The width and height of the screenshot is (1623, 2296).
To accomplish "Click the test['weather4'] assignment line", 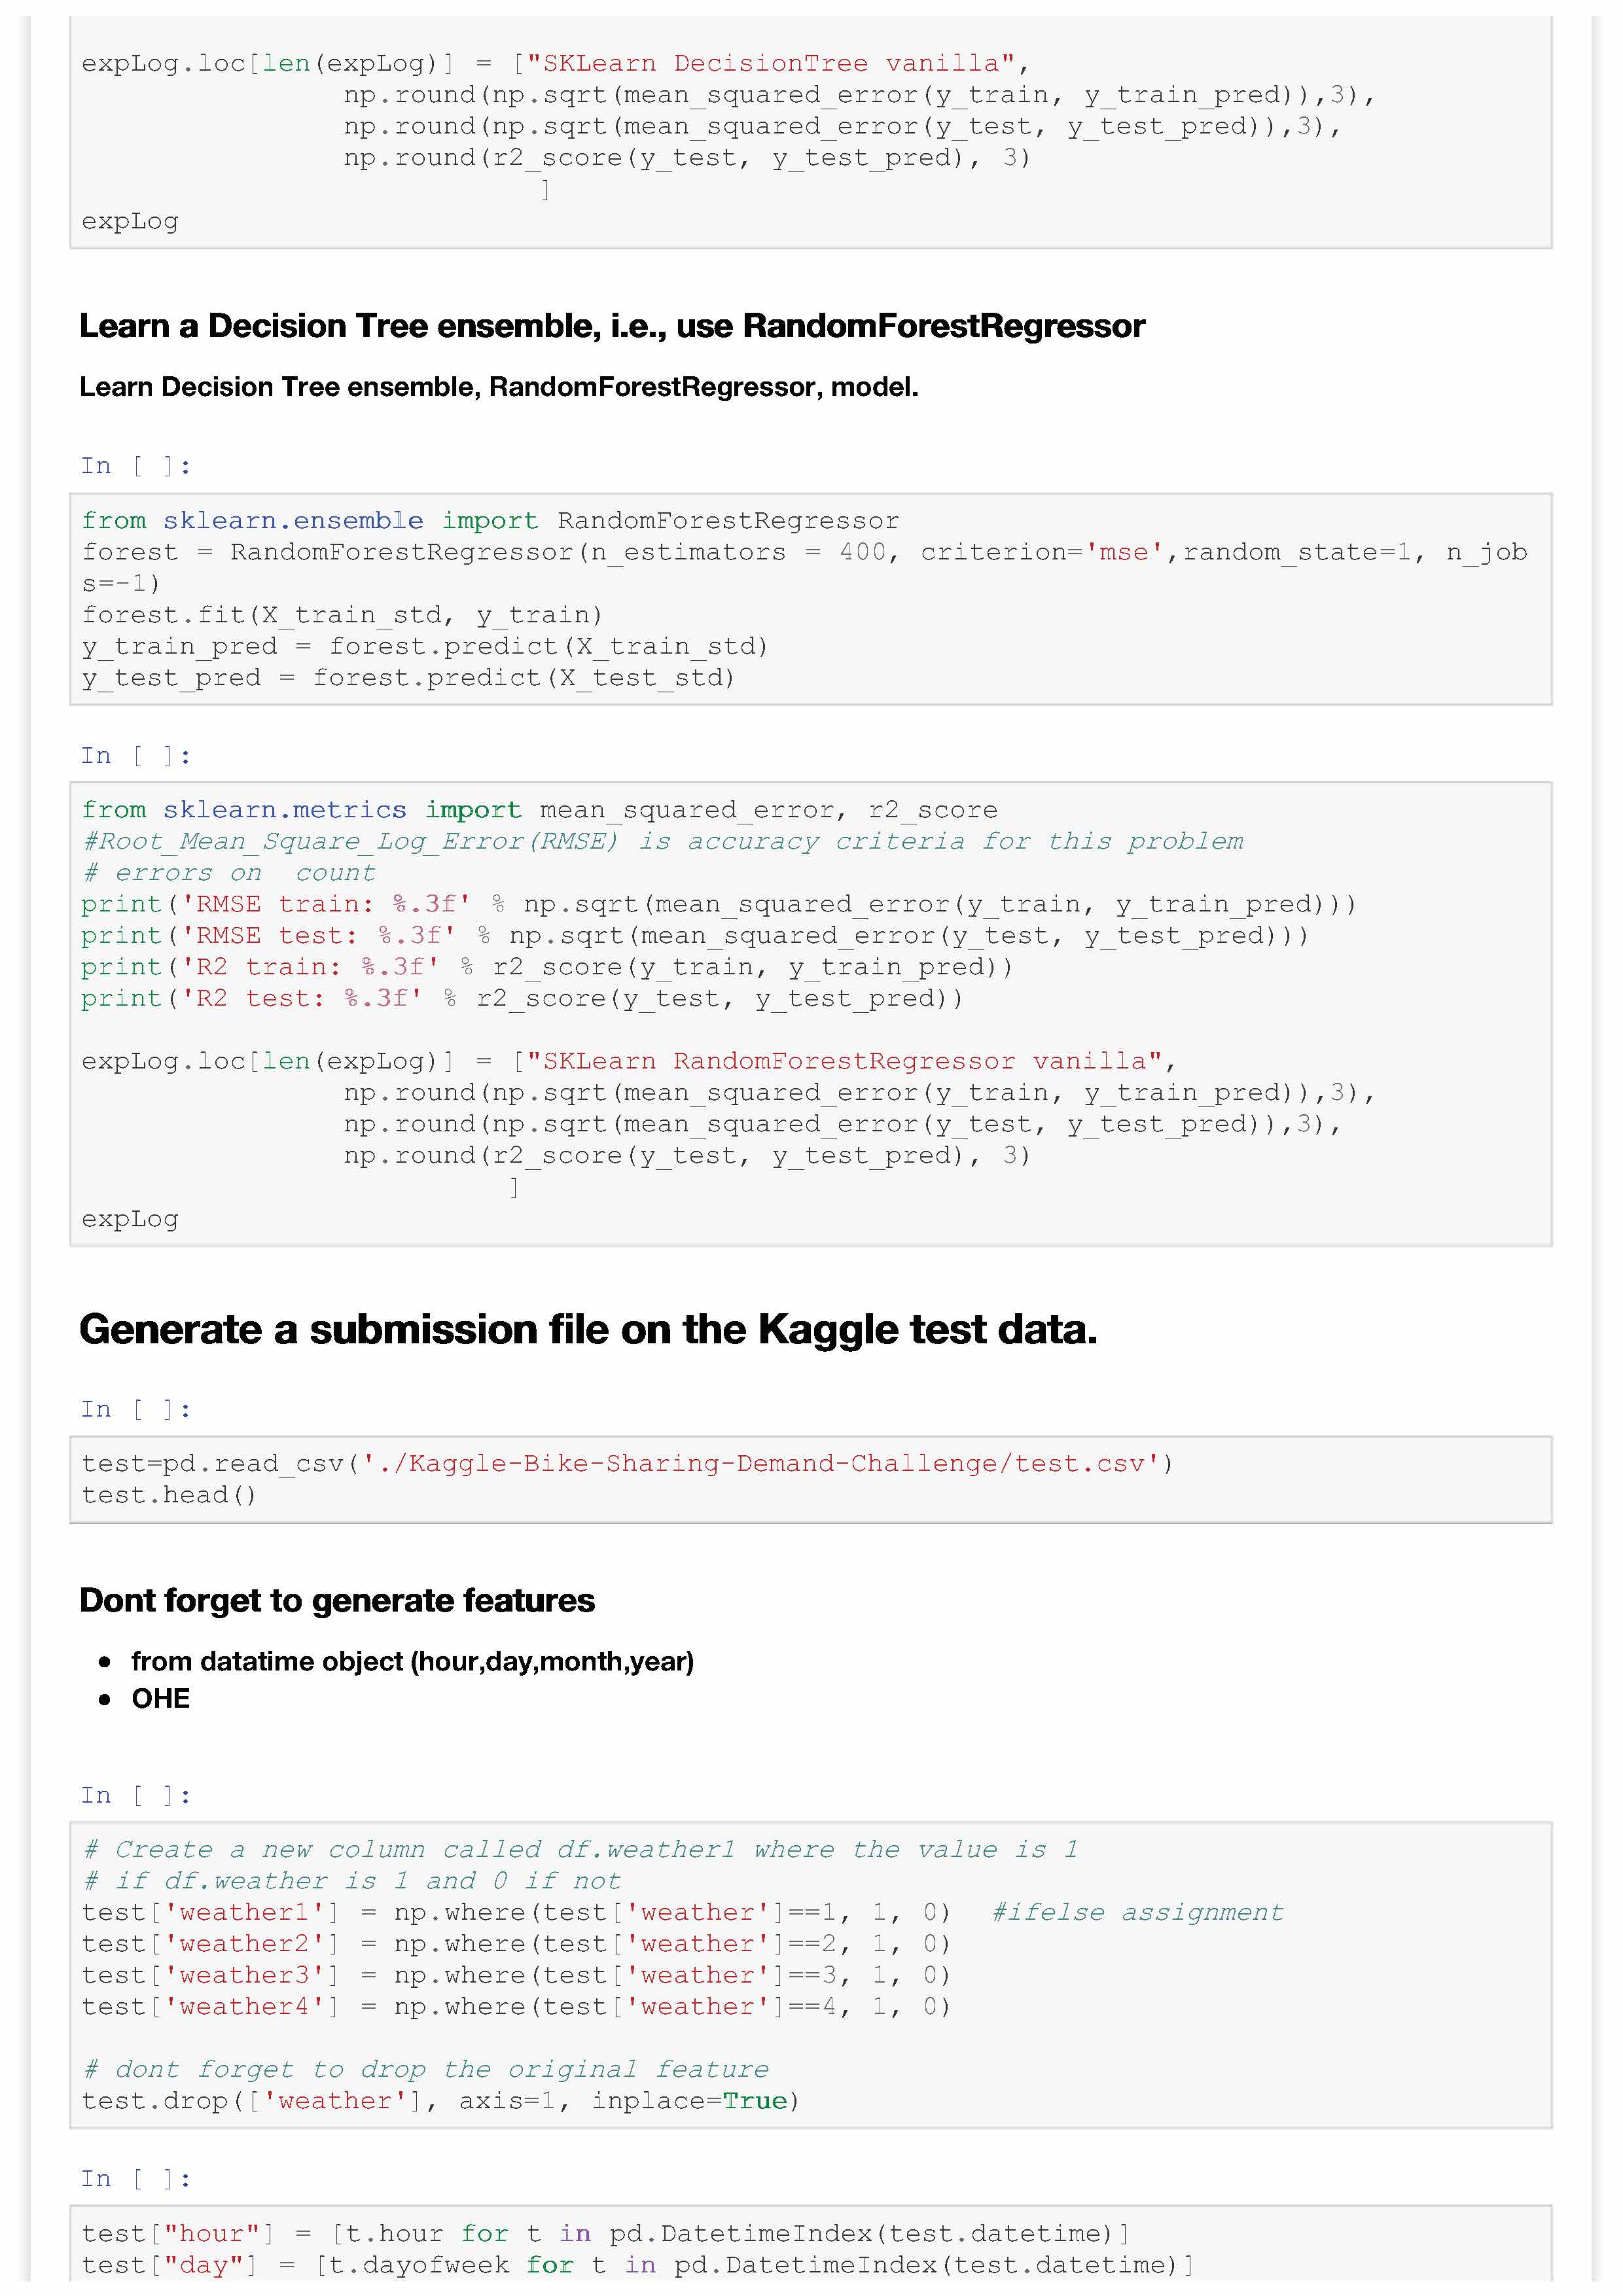I will coord(515,2007).
